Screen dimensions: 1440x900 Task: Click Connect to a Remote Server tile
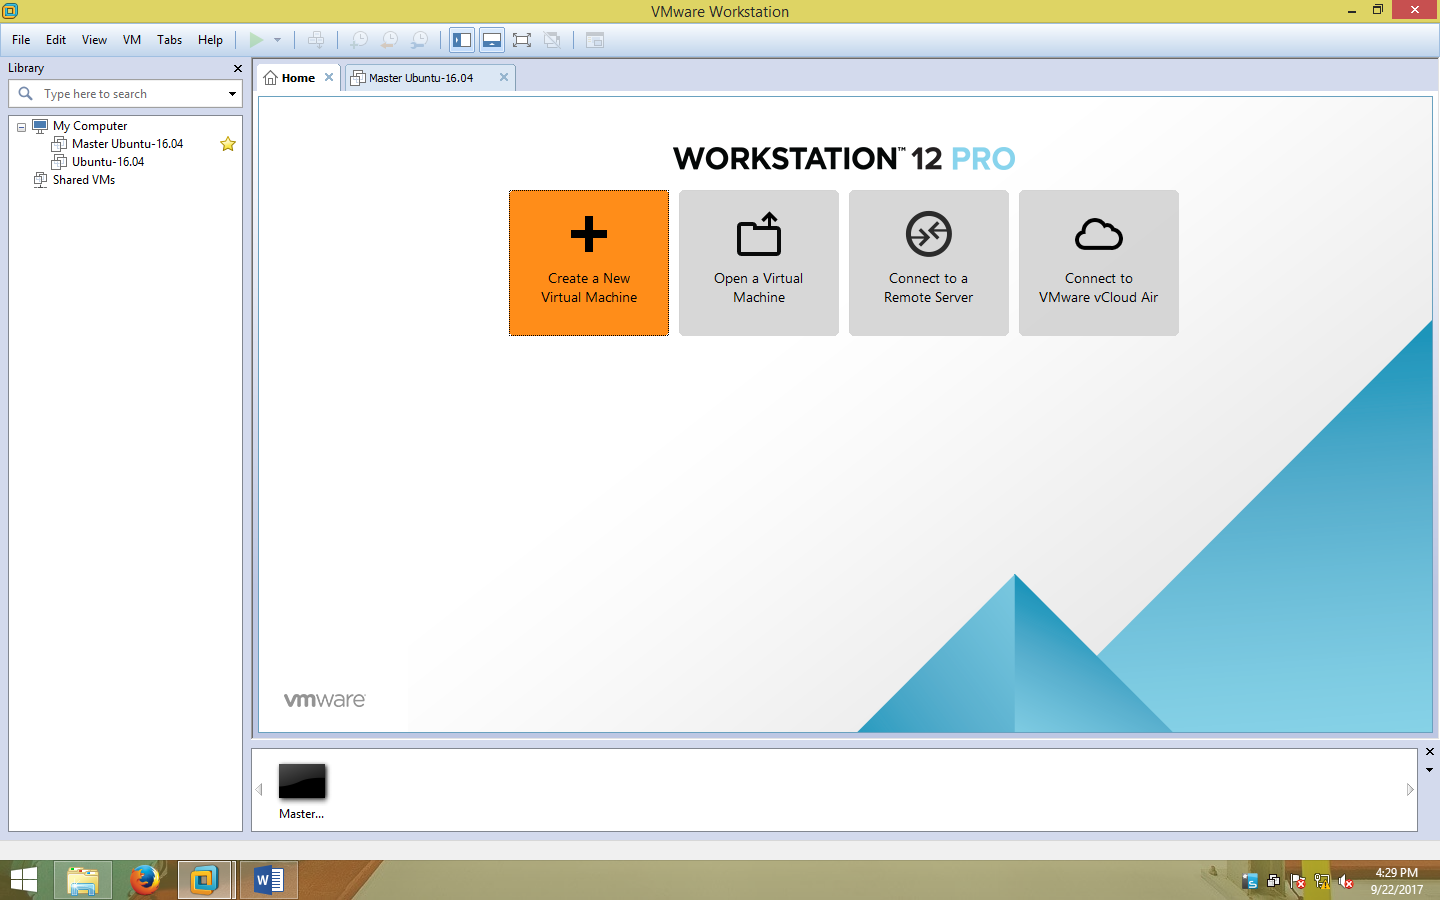click(929, 263)
